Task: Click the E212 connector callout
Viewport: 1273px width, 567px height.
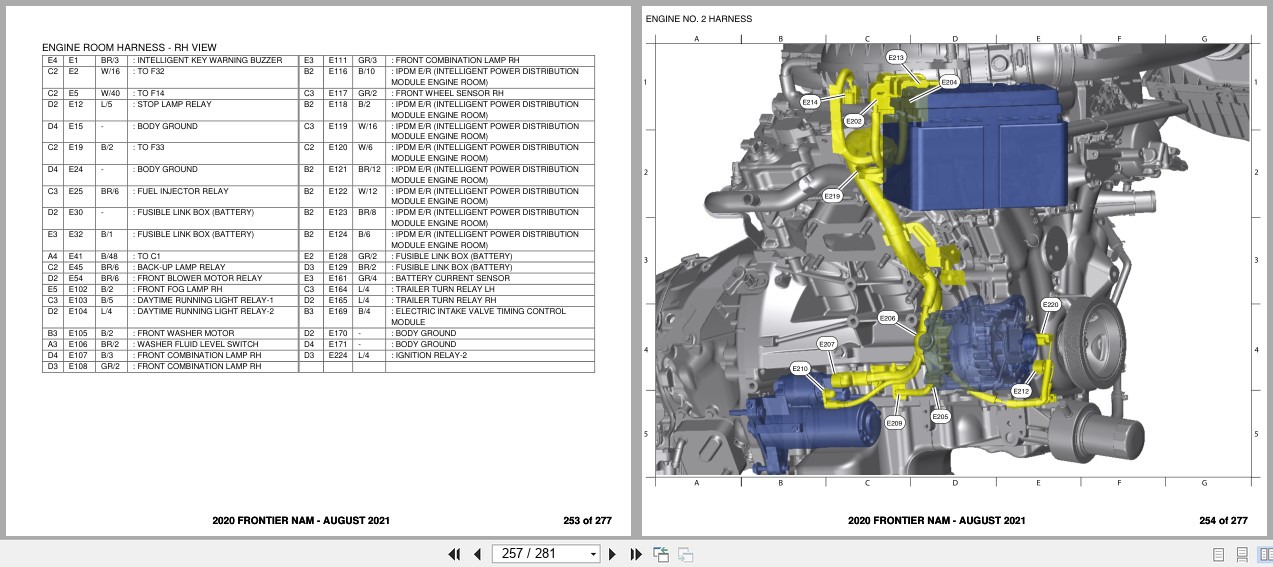Action: (1020, 391)
